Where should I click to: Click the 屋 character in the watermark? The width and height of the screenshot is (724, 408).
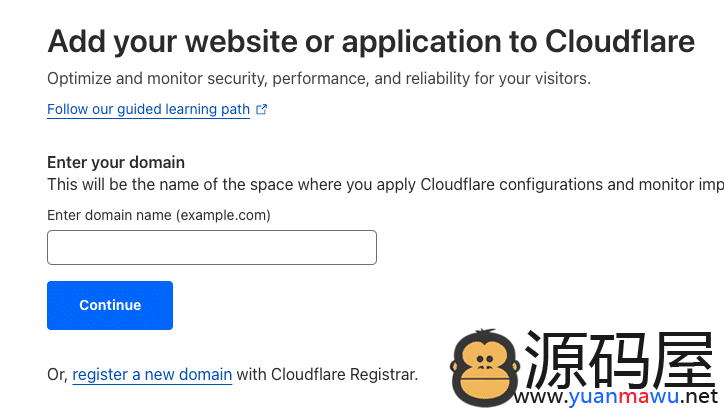tap(684, 360)
